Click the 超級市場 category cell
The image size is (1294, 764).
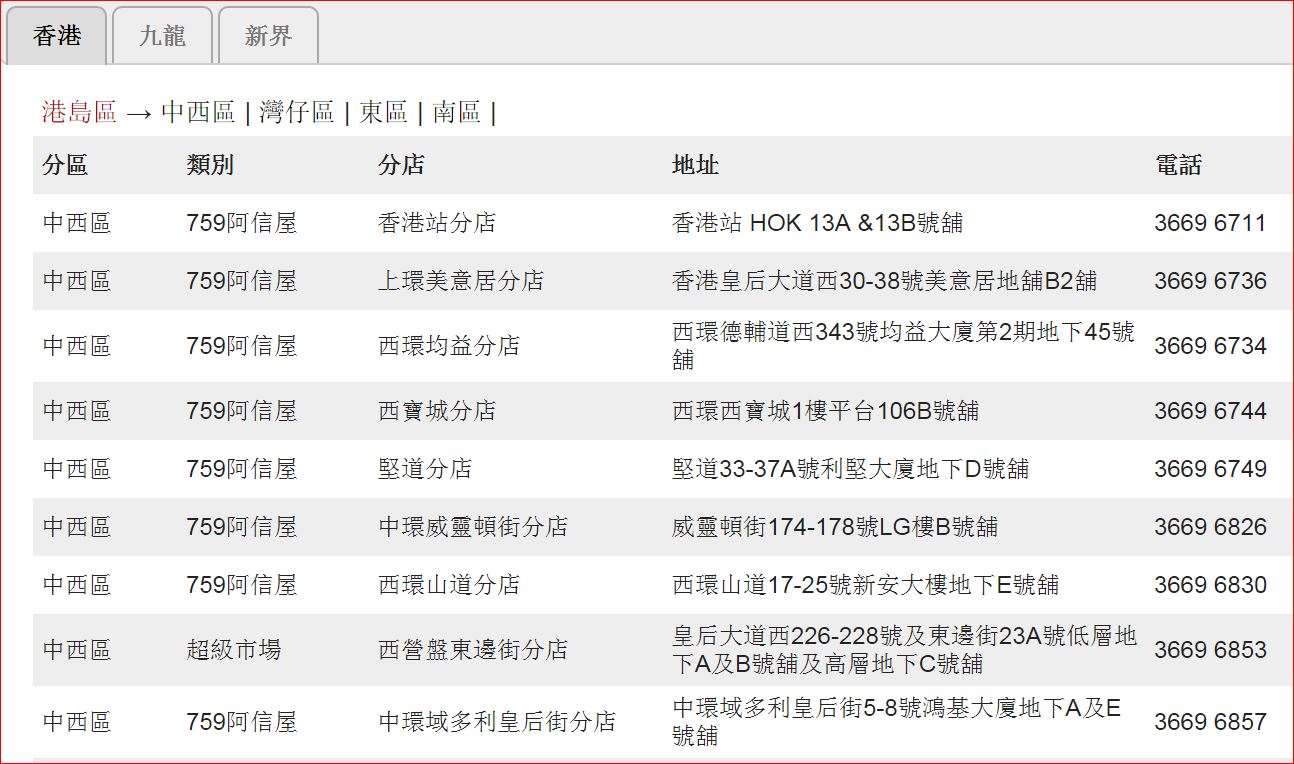(234, 650)
